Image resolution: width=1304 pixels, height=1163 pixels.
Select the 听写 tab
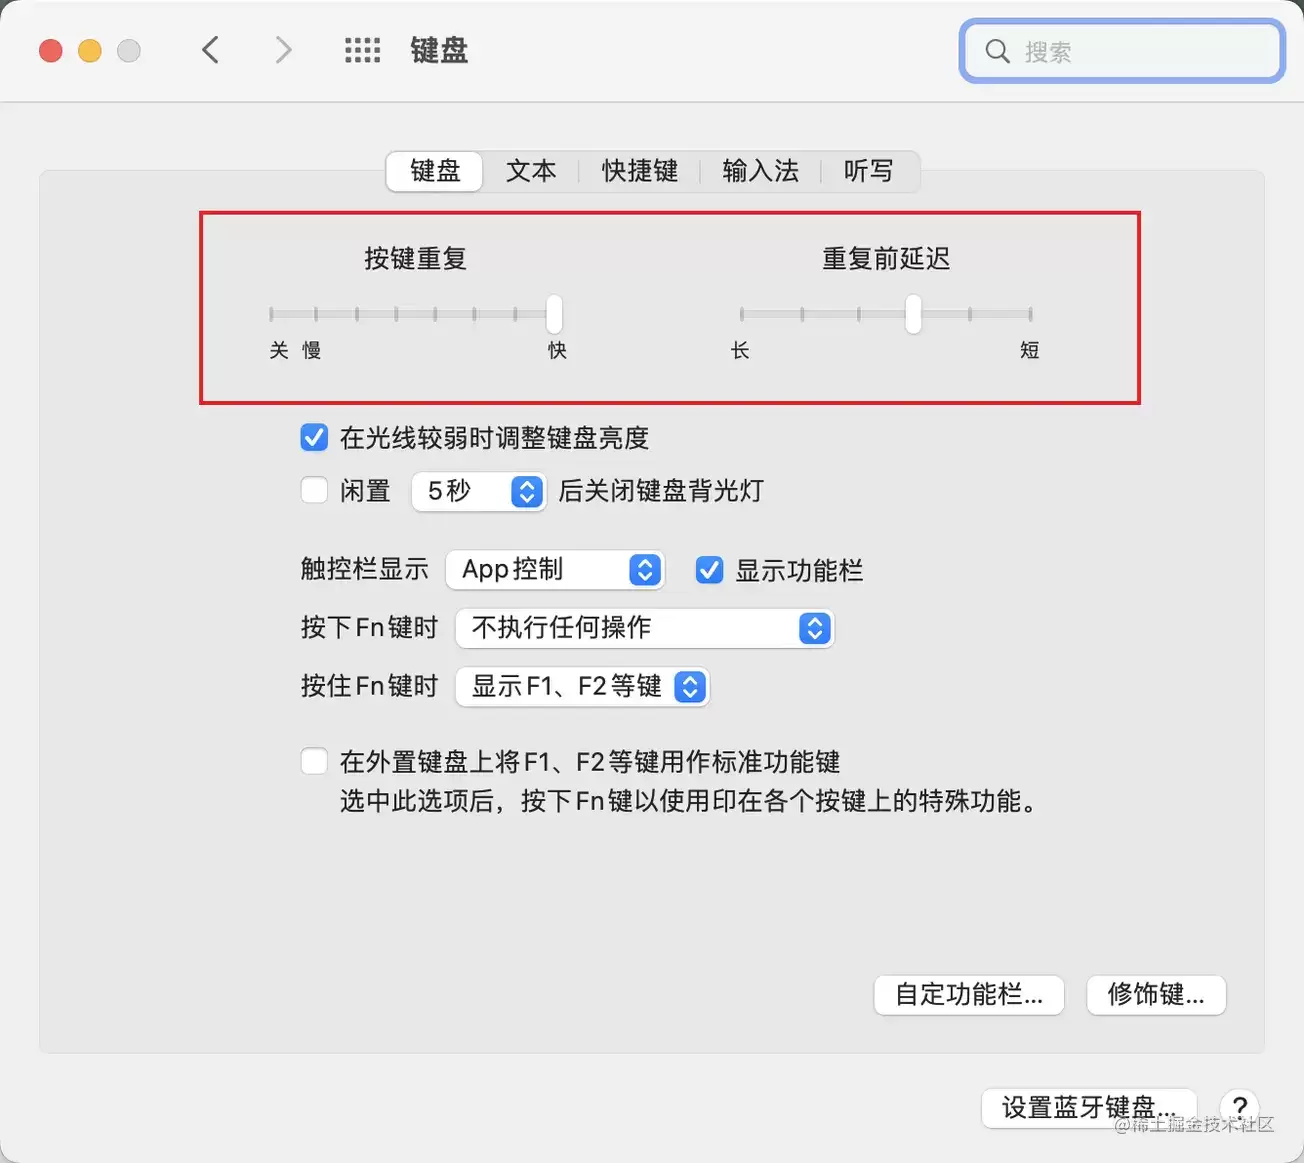click(868, 171)
